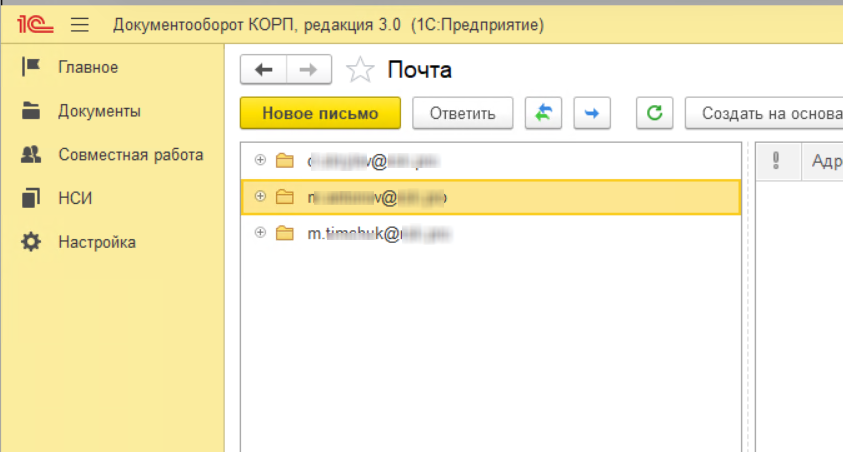
Task: Click the Создать на основании button
Action: tap(765, 113)
